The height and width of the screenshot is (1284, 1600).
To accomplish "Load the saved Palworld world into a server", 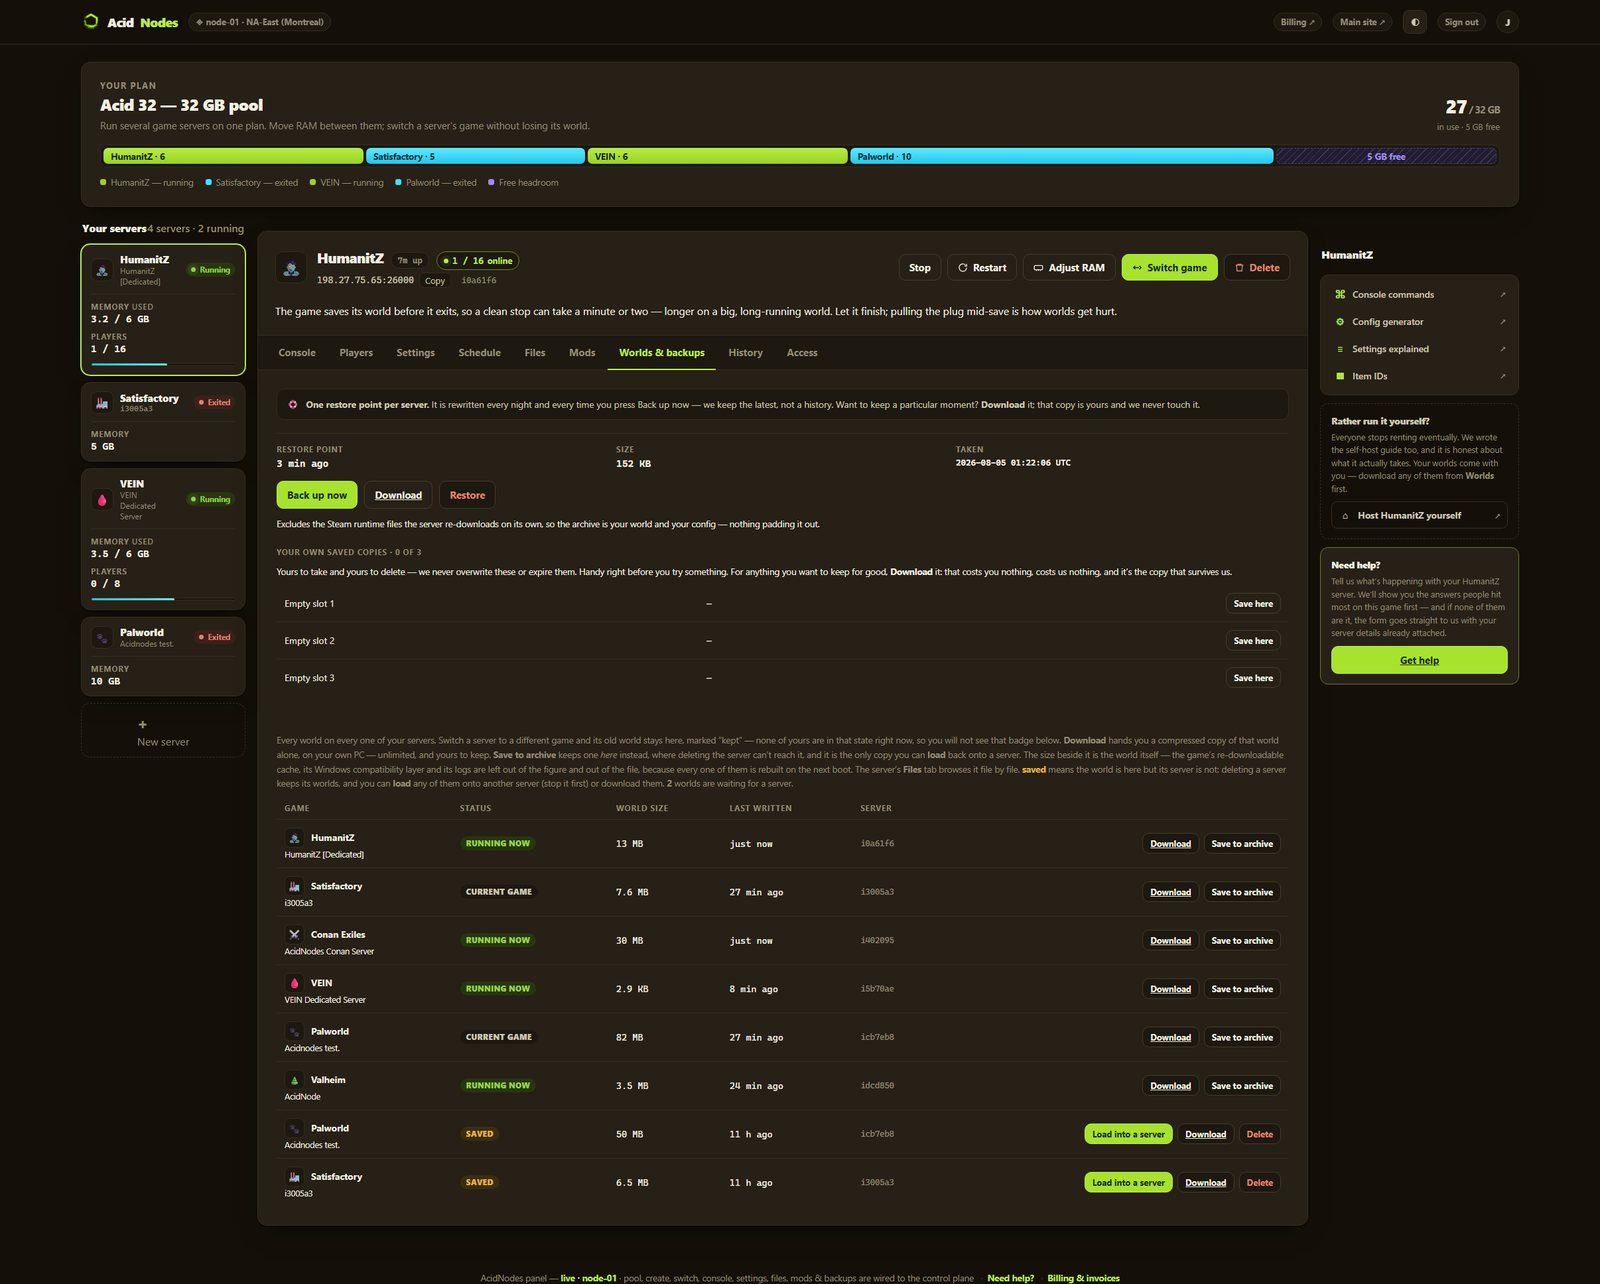I will [1128, 1134].
